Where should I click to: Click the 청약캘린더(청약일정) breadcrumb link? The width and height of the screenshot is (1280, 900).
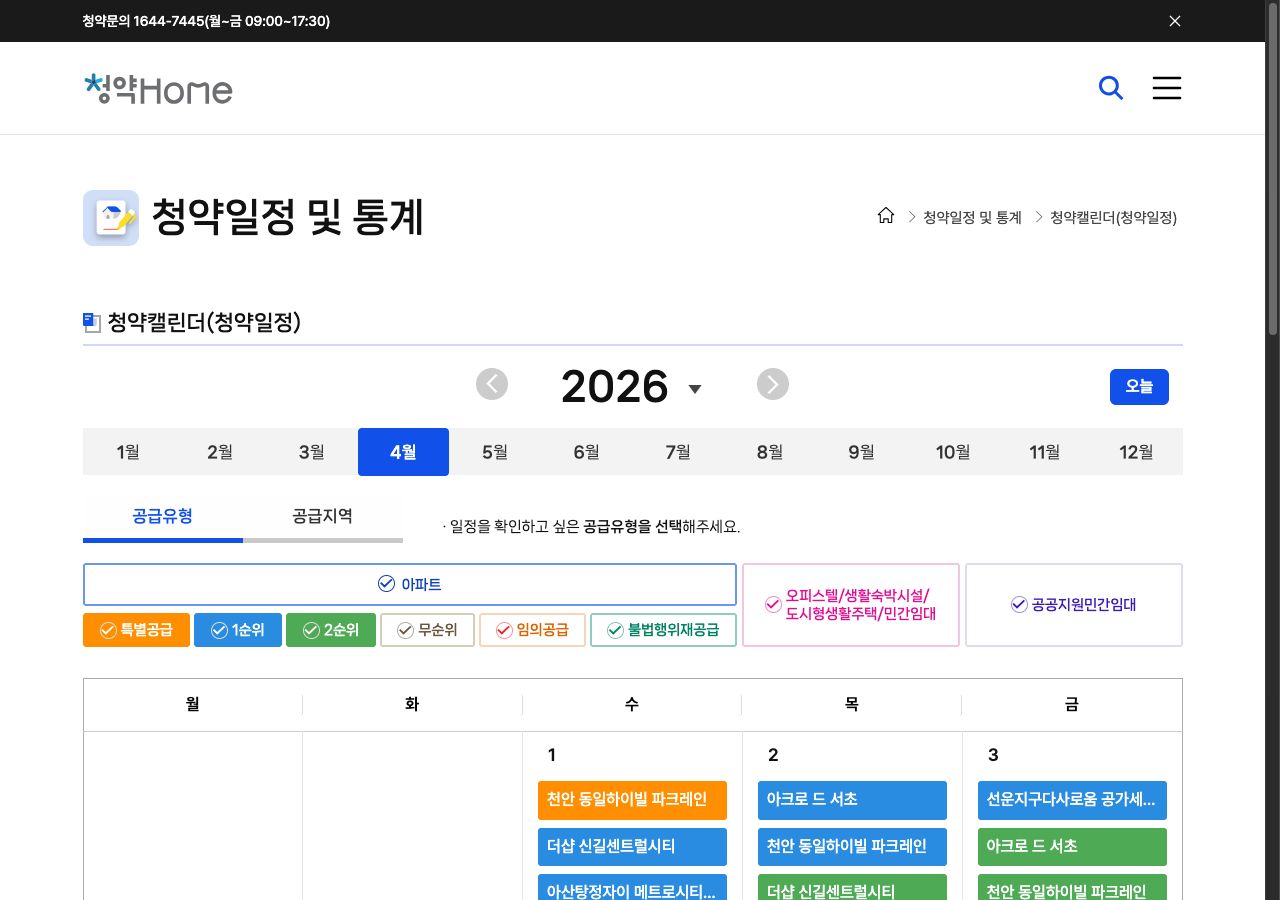(1113, 217)
